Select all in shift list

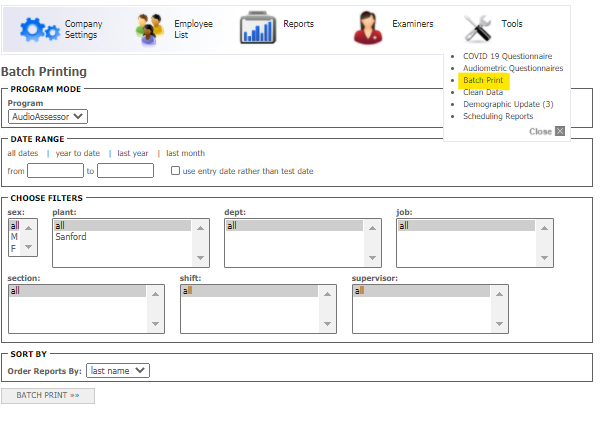click(250, 291)
